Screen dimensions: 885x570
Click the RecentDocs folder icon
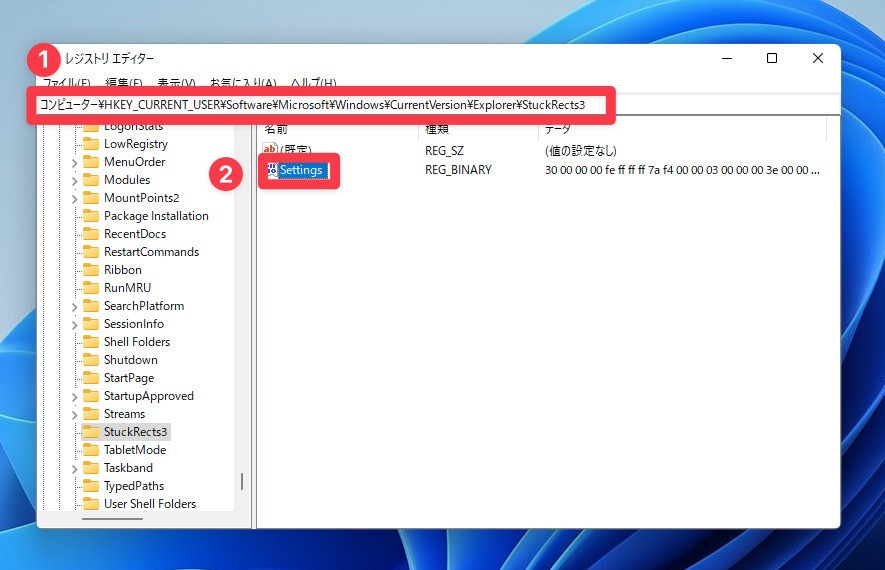click(x=91, y=234)
